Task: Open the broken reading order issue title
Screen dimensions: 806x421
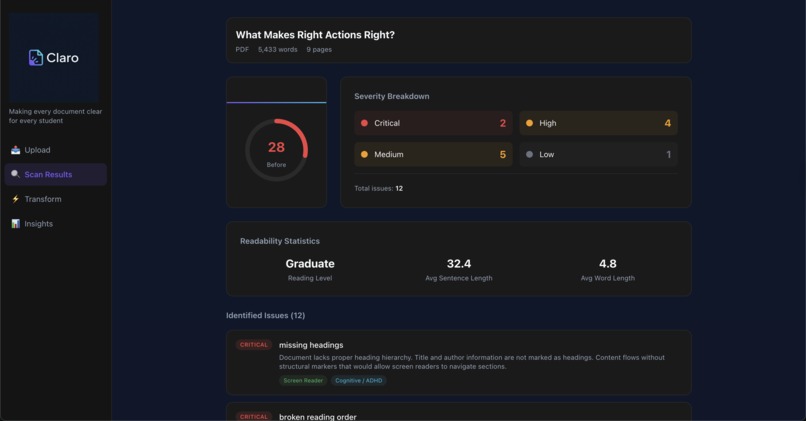Action: pyautogui.click(x=318, y=417)
